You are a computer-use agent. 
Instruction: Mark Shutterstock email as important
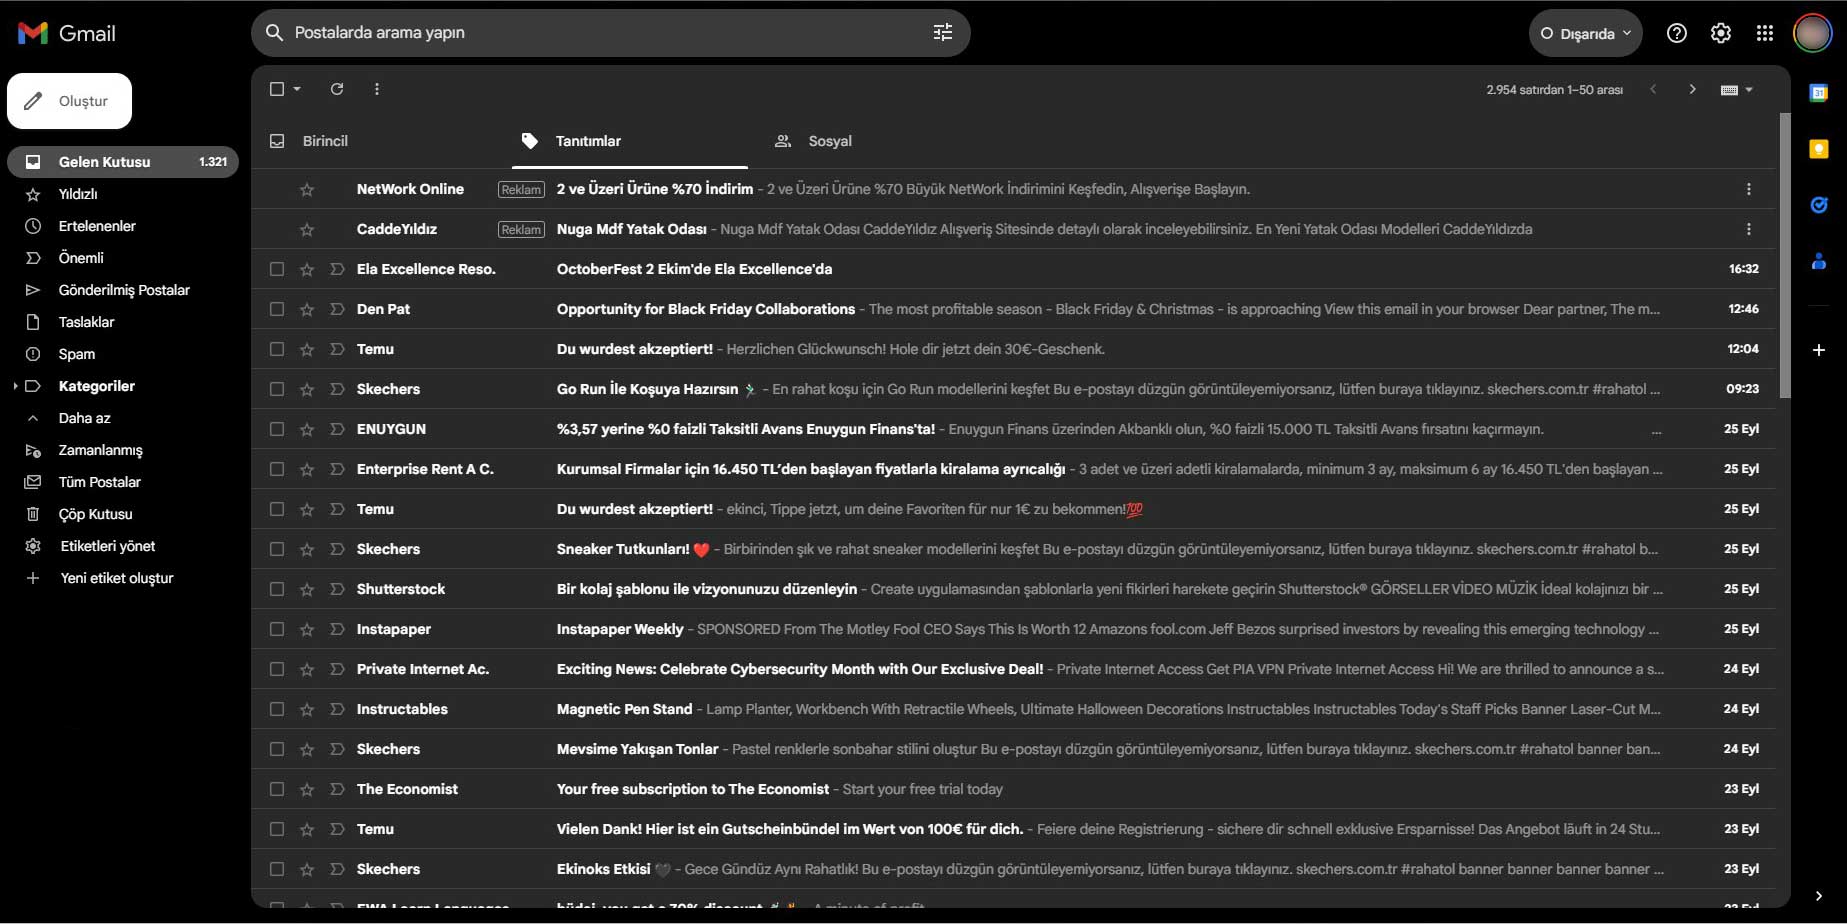(337, 589)
